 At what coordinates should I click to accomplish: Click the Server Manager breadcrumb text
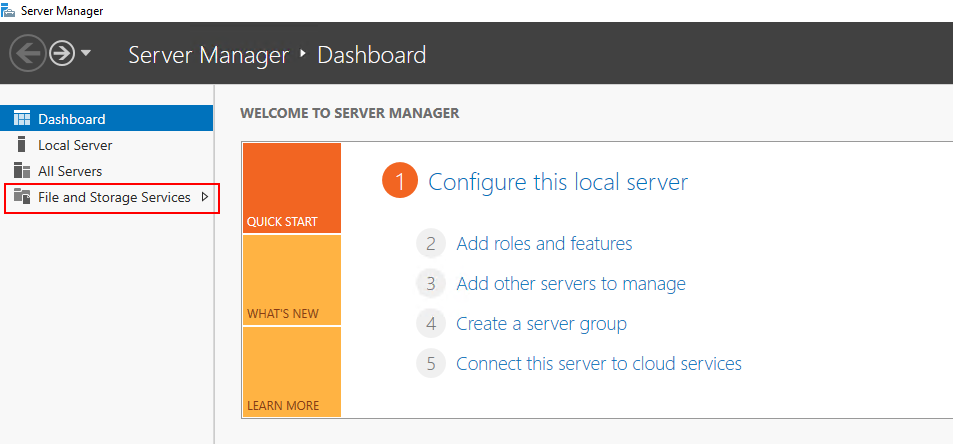208,55
